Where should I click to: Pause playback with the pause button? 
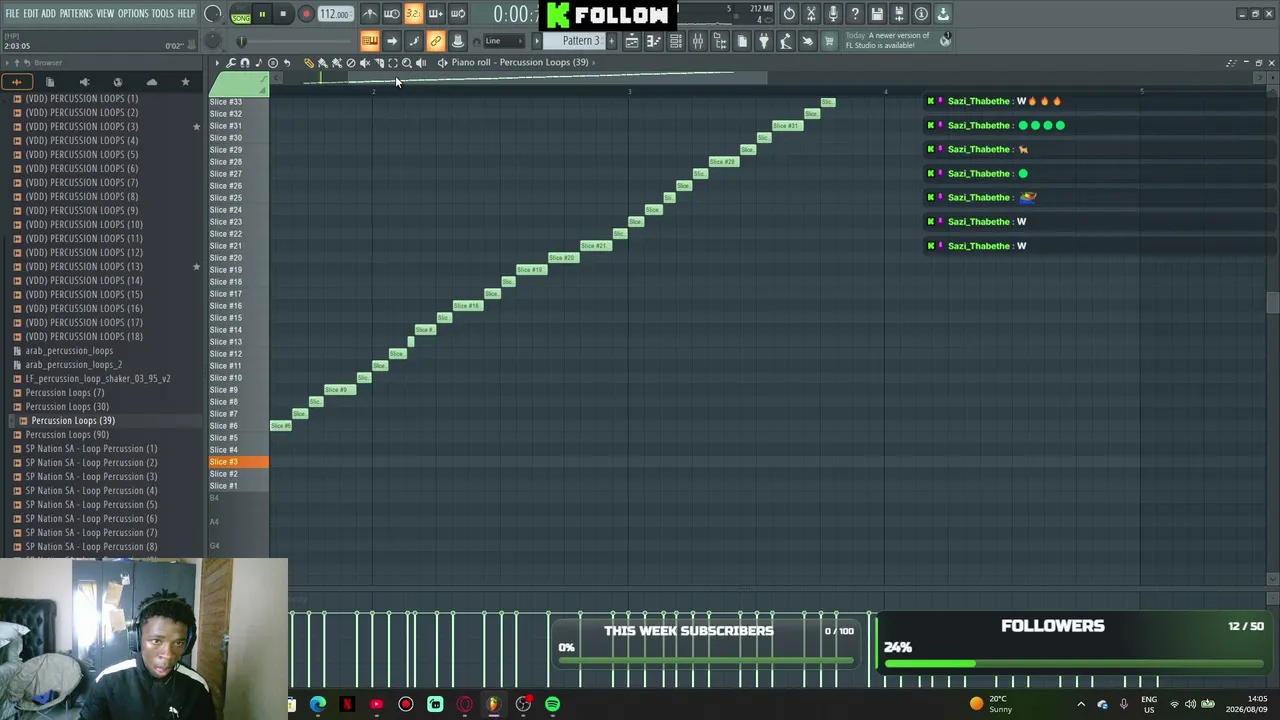pyautogui.click(x=262, y=14)
